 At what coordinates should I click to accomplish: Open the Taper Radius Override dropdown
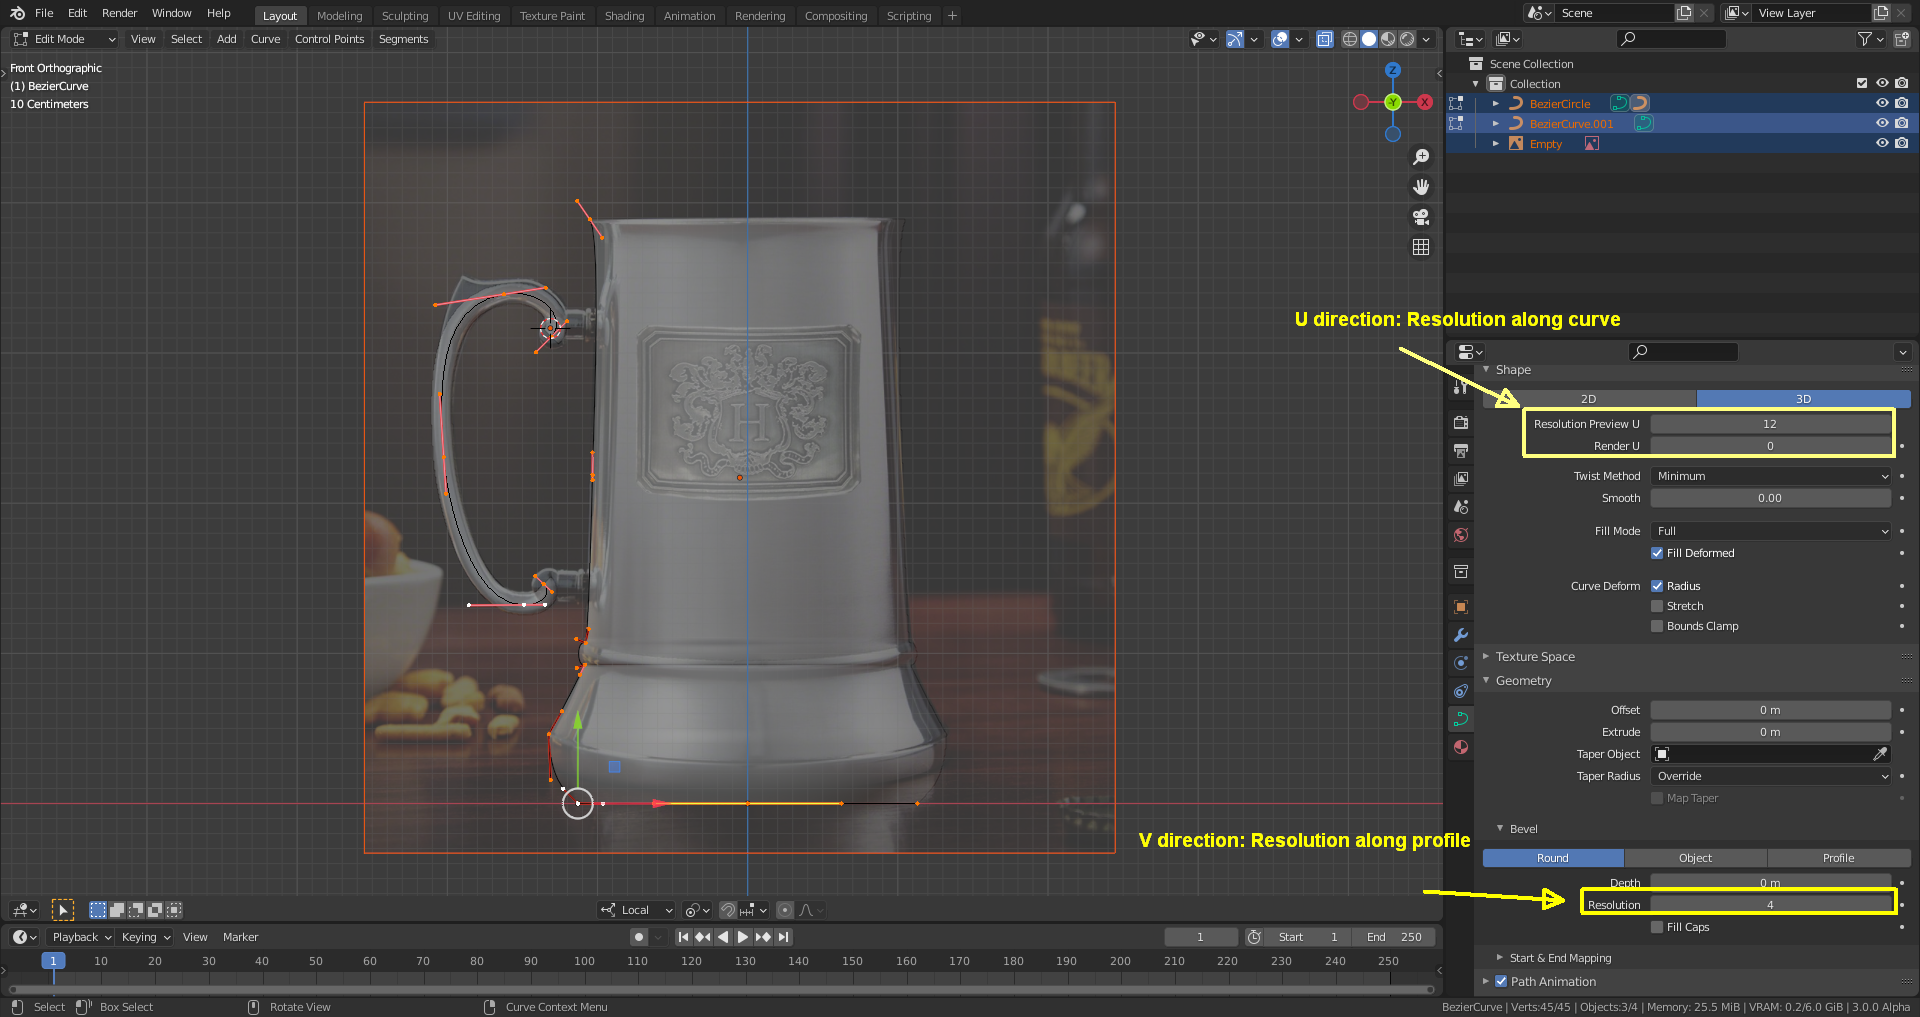coord(1770,776)
